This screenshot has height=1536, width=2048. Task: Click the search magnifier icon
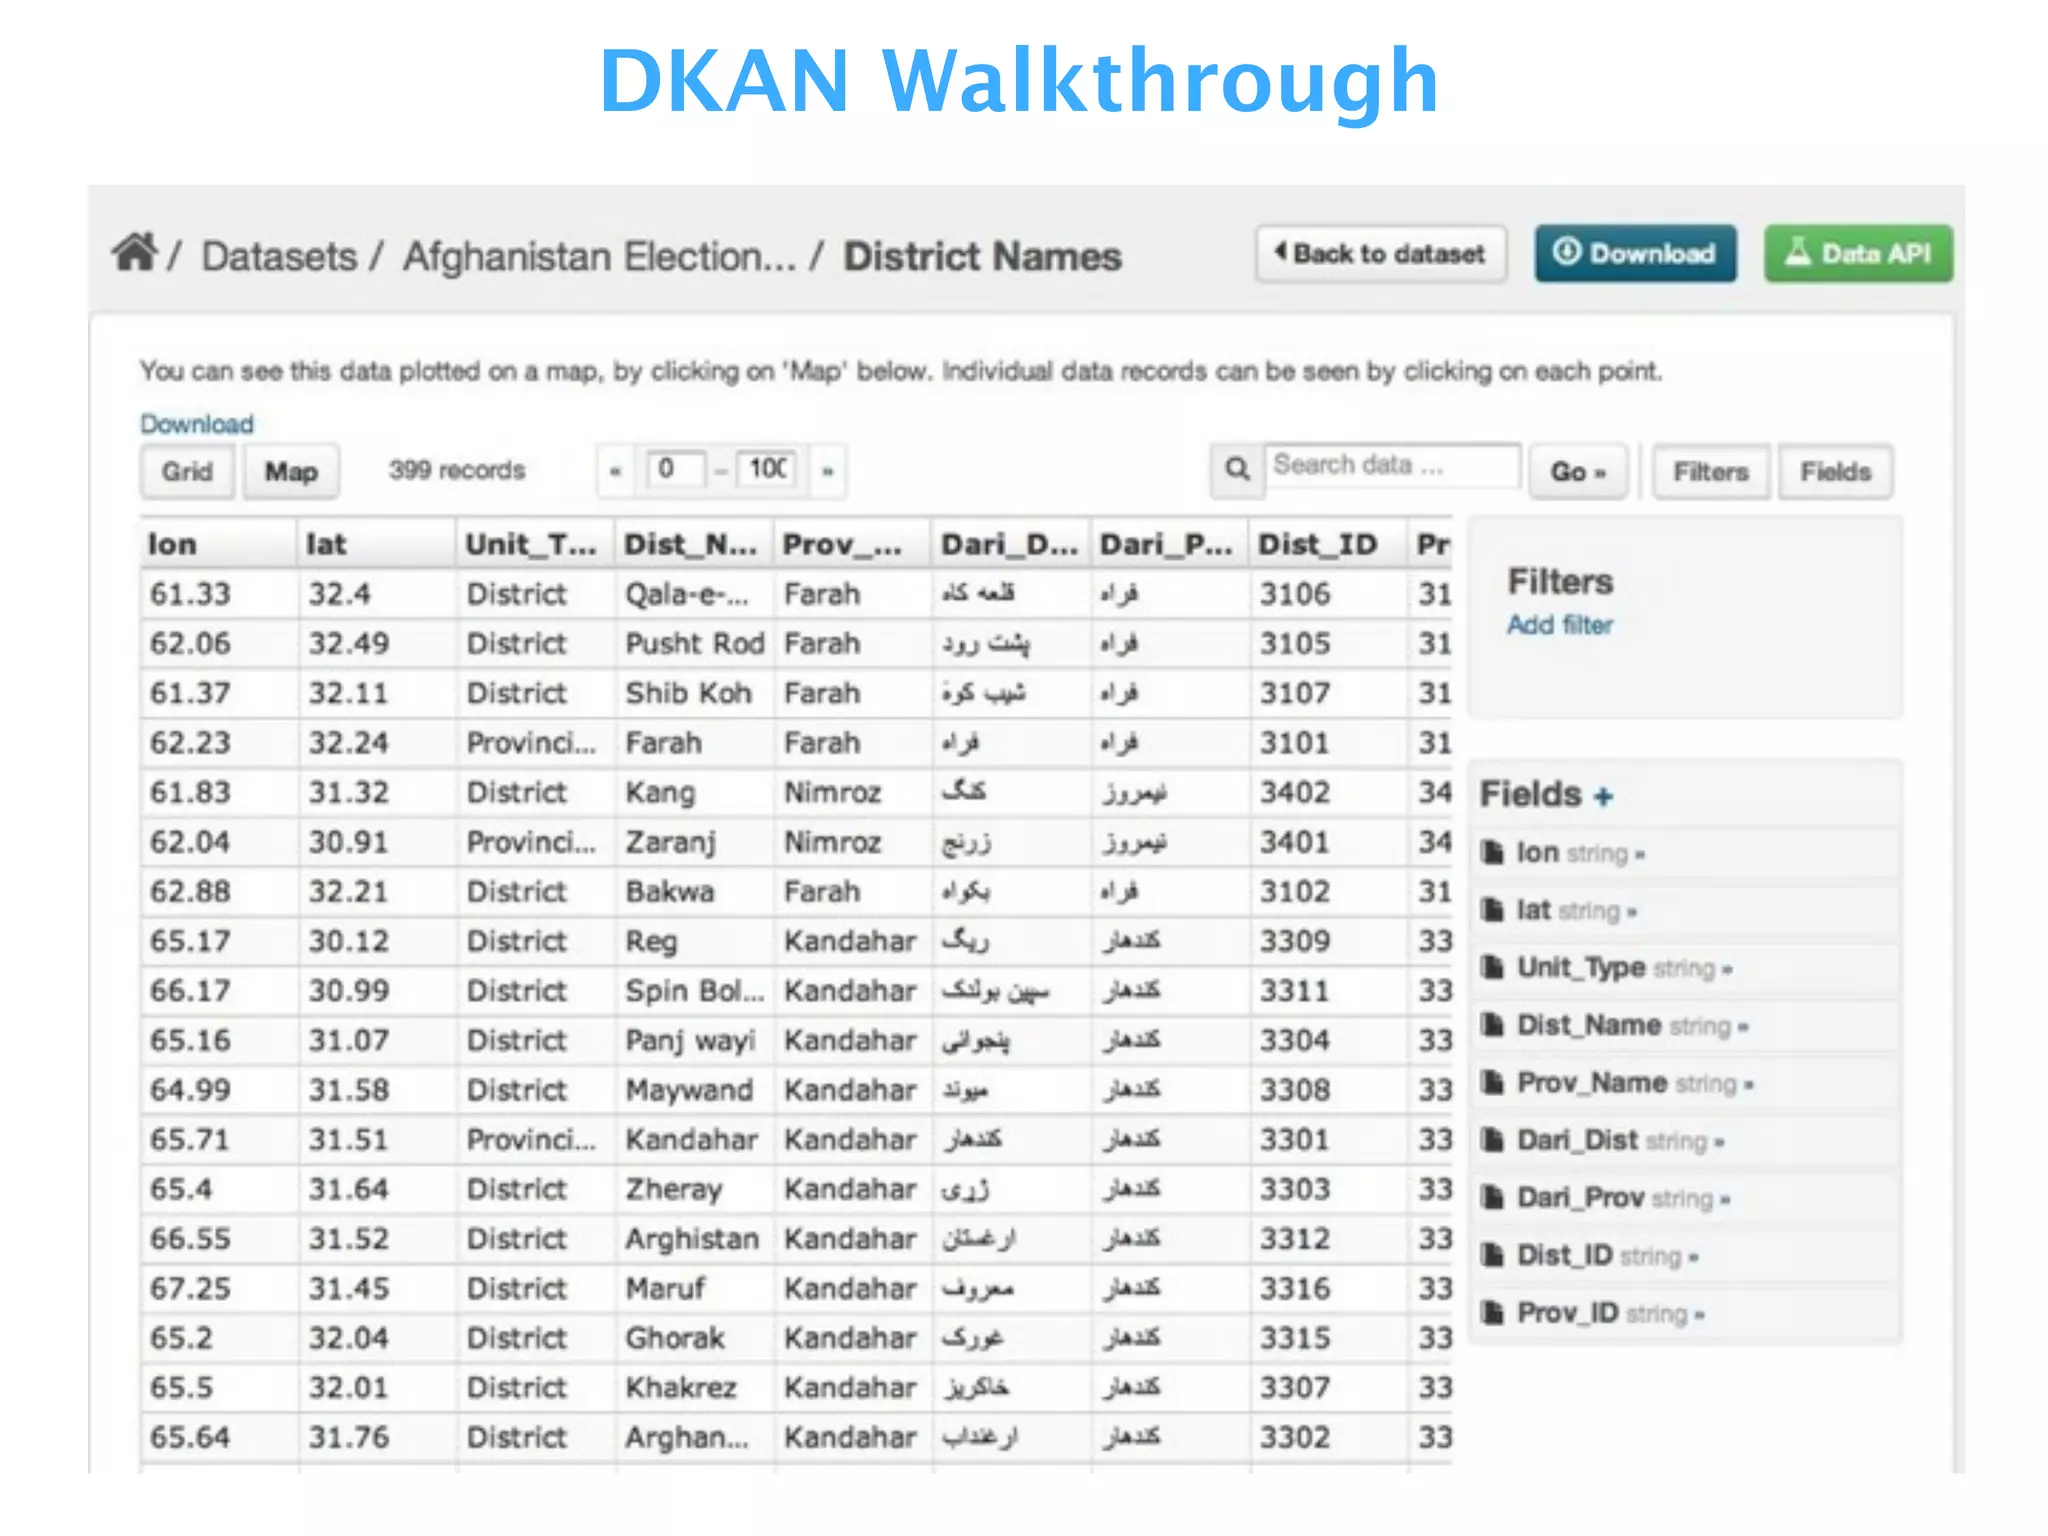[1237, 469]
